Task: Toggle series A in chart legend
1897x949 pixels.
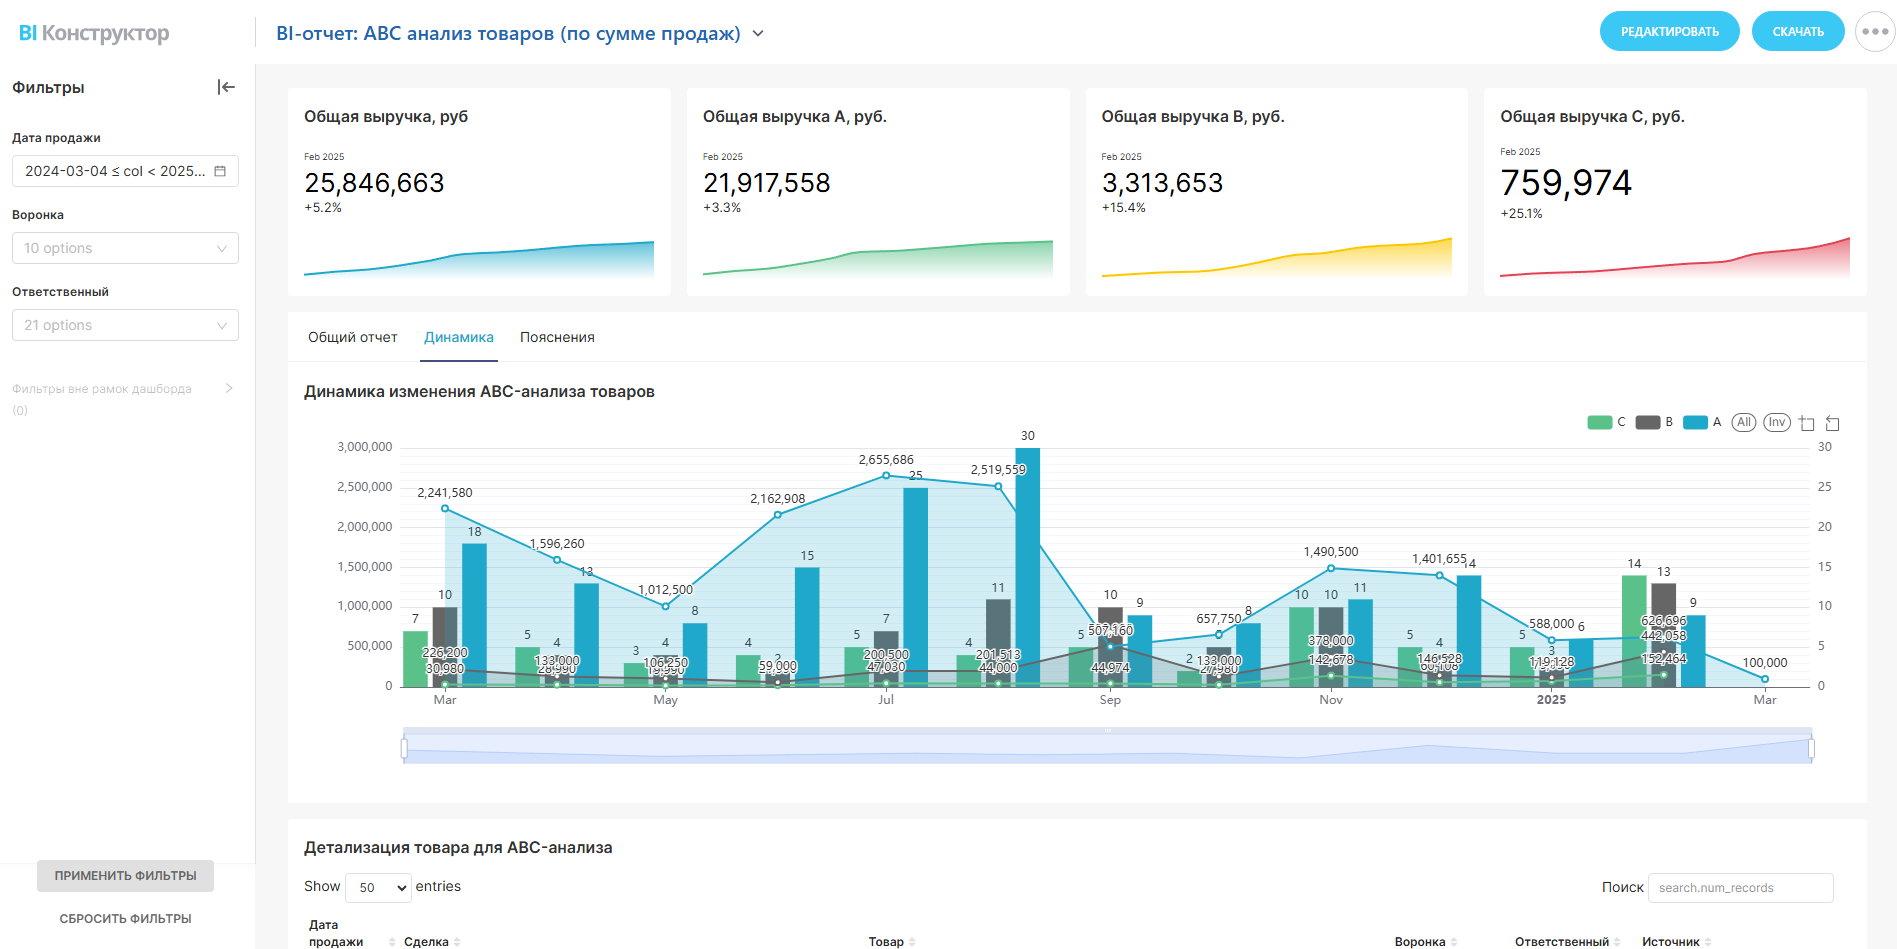Action: (1702, 422)
